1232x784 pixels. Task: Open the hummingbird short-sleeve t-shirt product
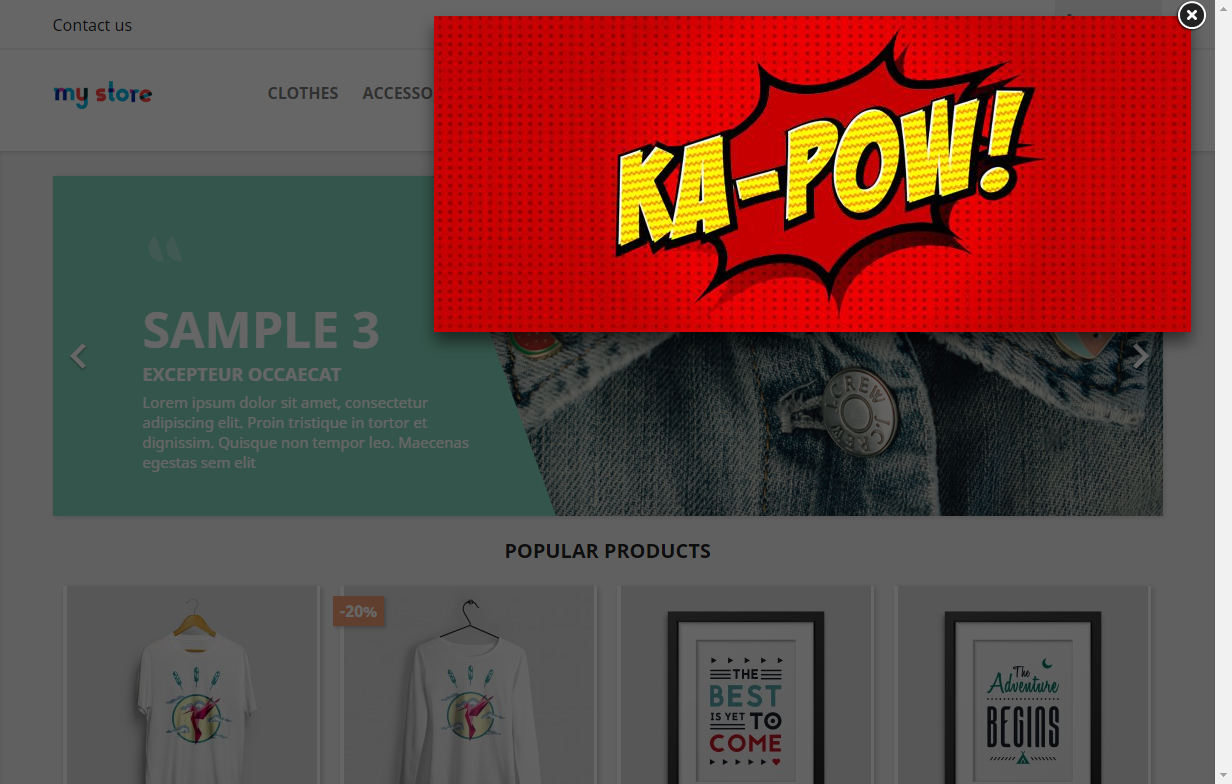(192, 685)
